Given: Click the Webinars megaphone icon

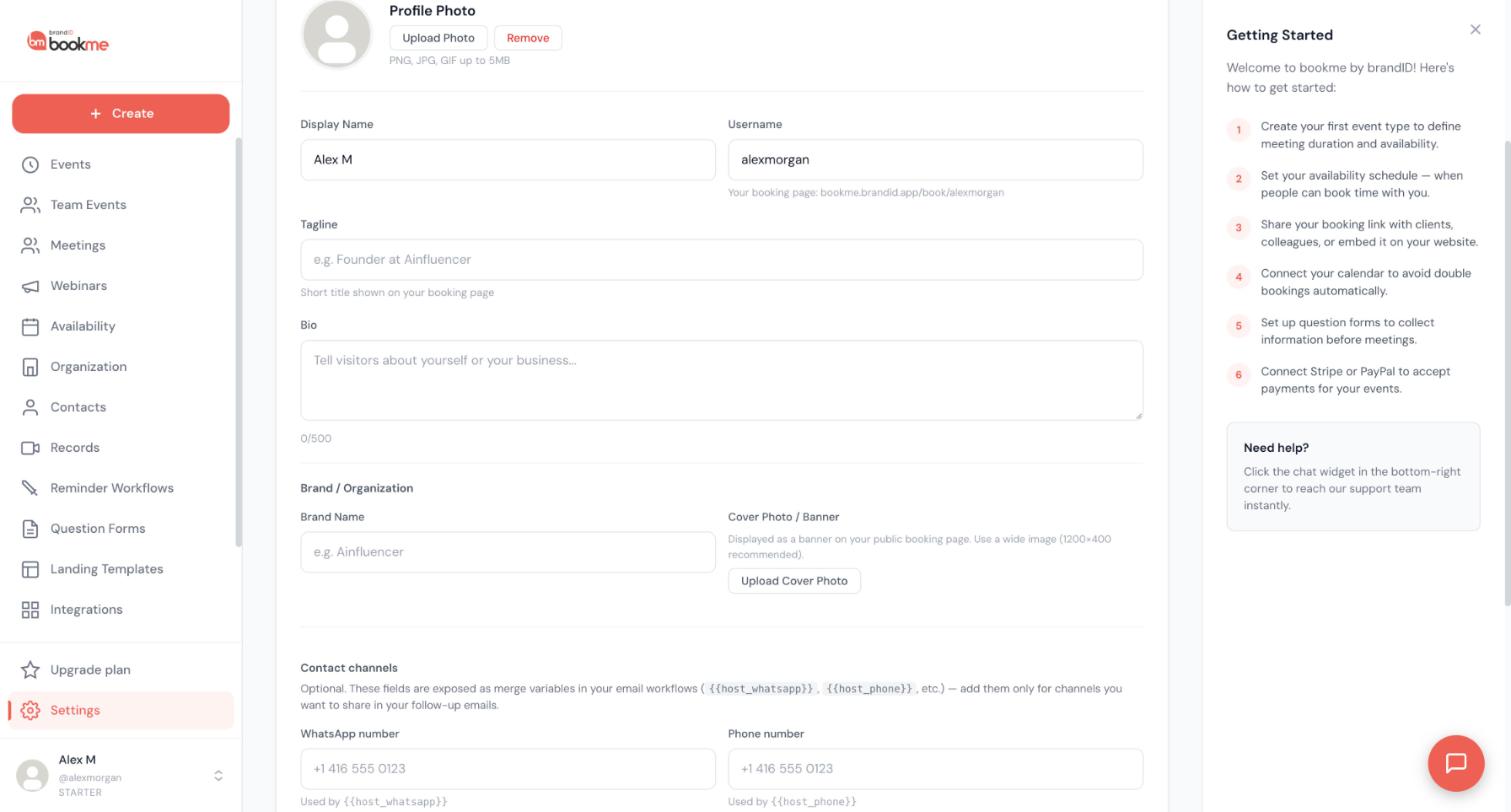Looking at the screenshot, I should click(30, 286).
